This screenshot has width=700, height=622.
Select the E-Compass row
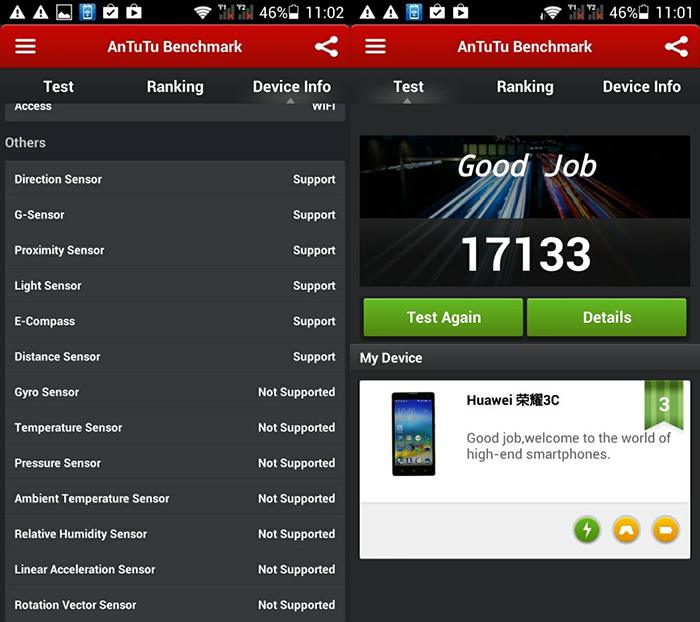175,321
